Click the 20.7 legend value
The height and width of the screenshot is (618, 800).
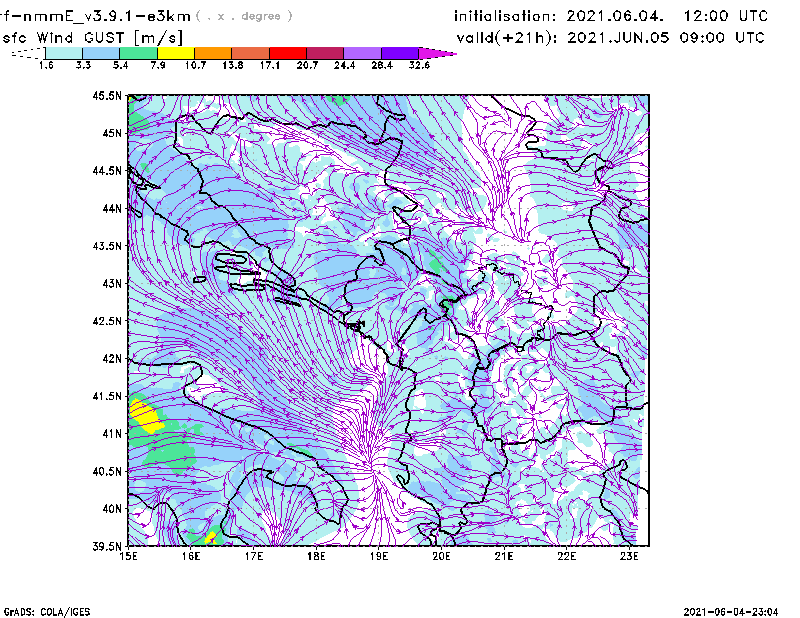pos(307,65)
